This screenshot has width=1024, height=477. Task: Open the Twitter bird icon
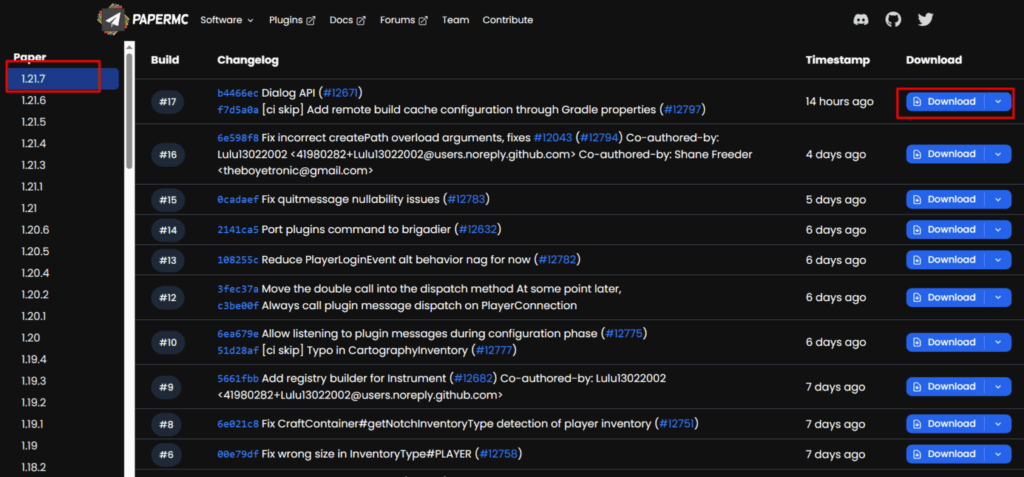coord(925,20)
